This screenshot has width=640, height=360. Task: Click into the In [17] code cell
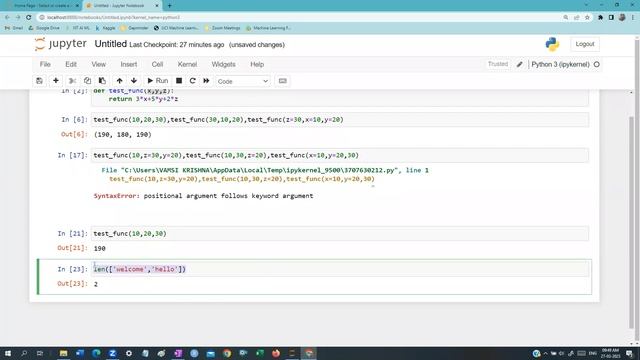pos(340,155)
